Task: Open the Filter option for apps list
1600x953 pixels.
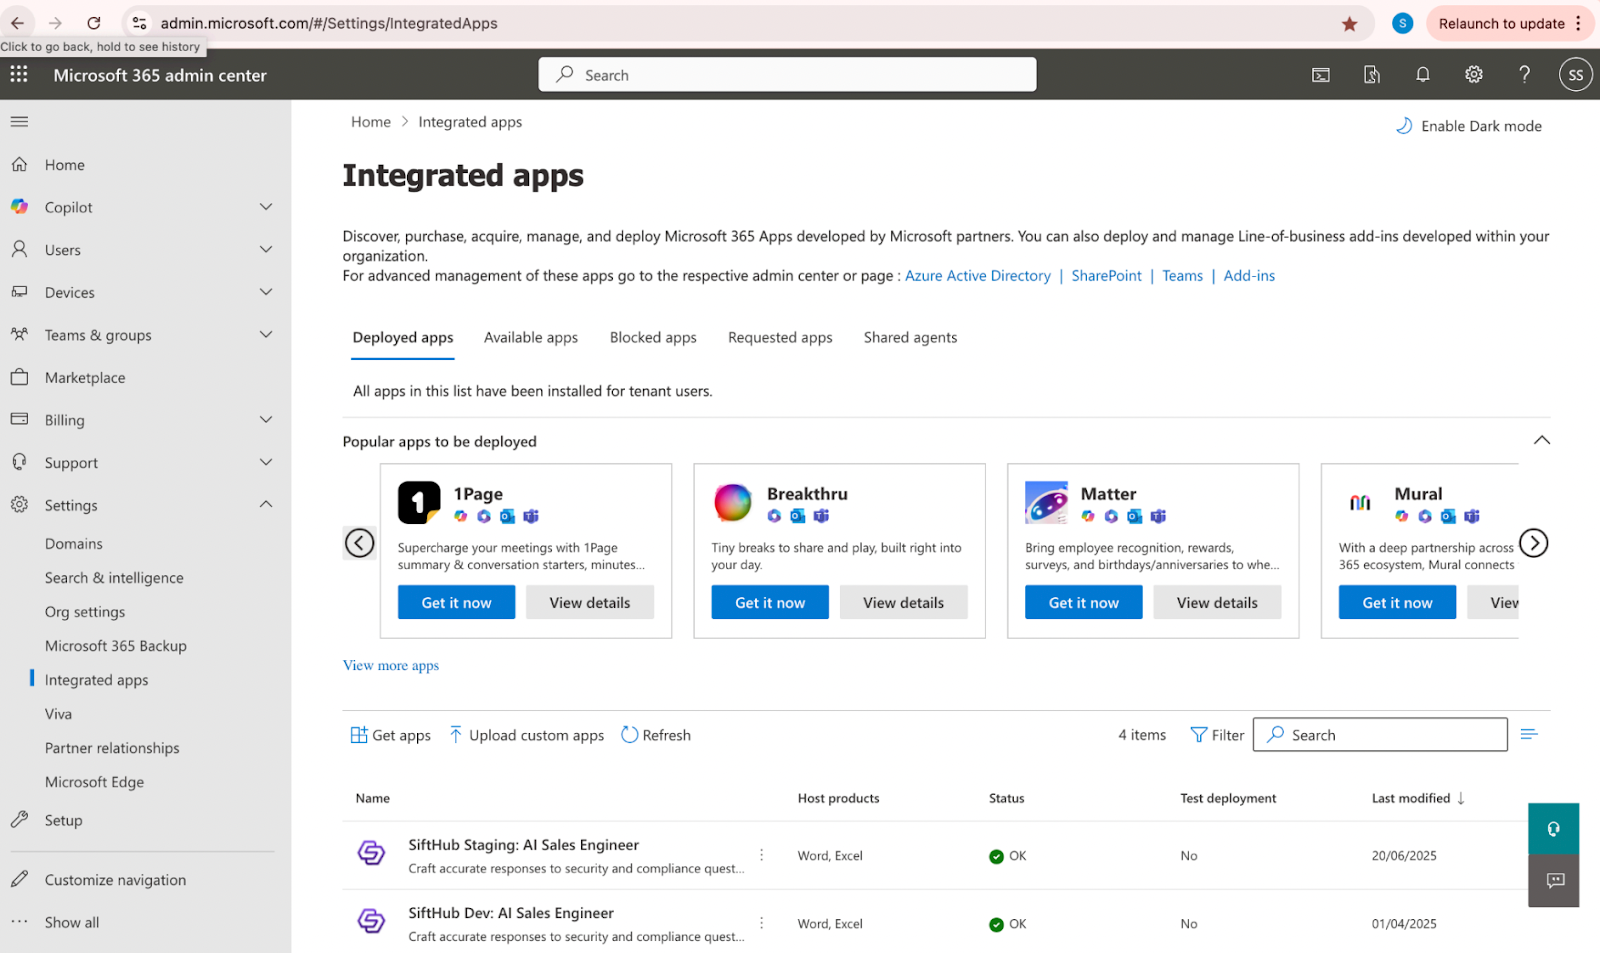Action: point(1217,735)
